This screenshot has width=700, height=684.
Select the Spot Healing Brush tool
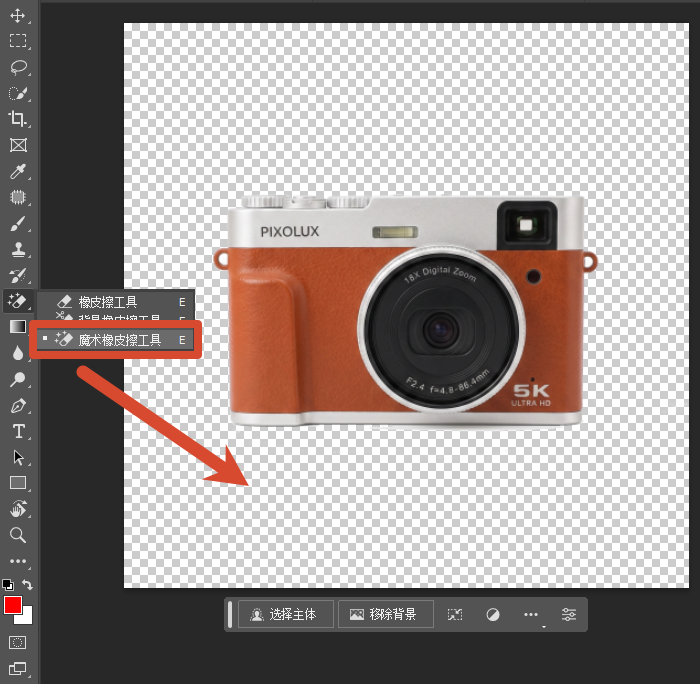[x=17, y=197]
